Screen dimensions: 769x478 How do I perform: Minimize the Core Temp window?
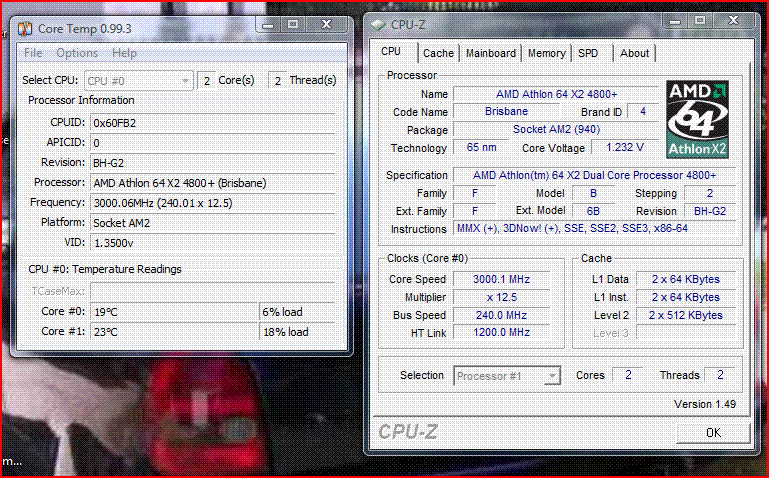point(268,25)
